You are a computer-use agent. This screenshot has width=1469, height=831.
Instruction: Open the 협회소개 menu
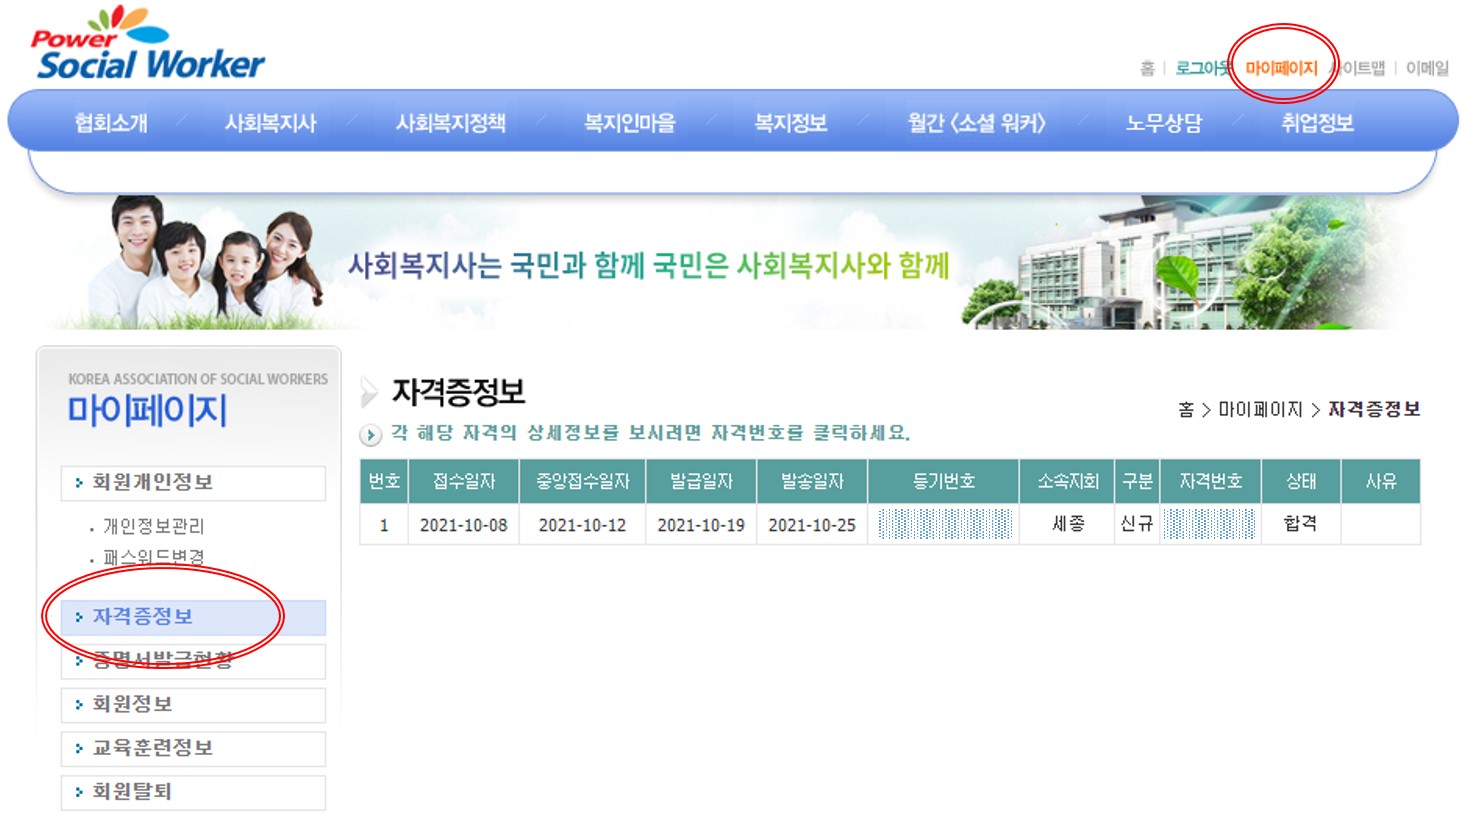(111, 123)
